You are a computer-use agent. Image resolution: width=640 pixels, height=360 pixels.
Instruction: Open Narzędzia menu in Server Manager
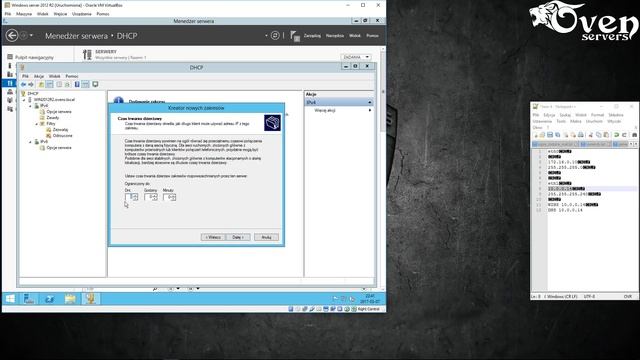335,36
